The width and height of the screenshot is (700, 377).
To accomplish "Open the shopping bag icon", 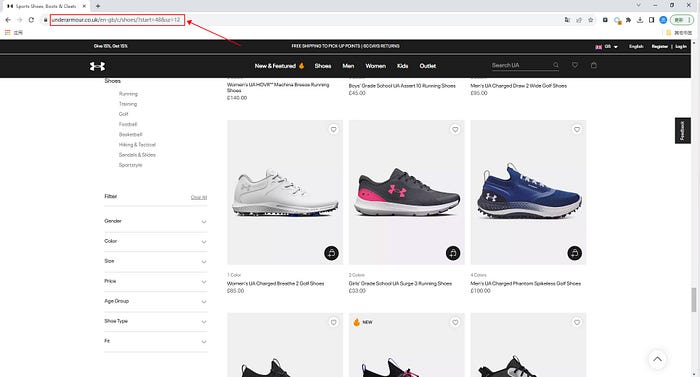I will pyautogui.click(x=593, y=65).
